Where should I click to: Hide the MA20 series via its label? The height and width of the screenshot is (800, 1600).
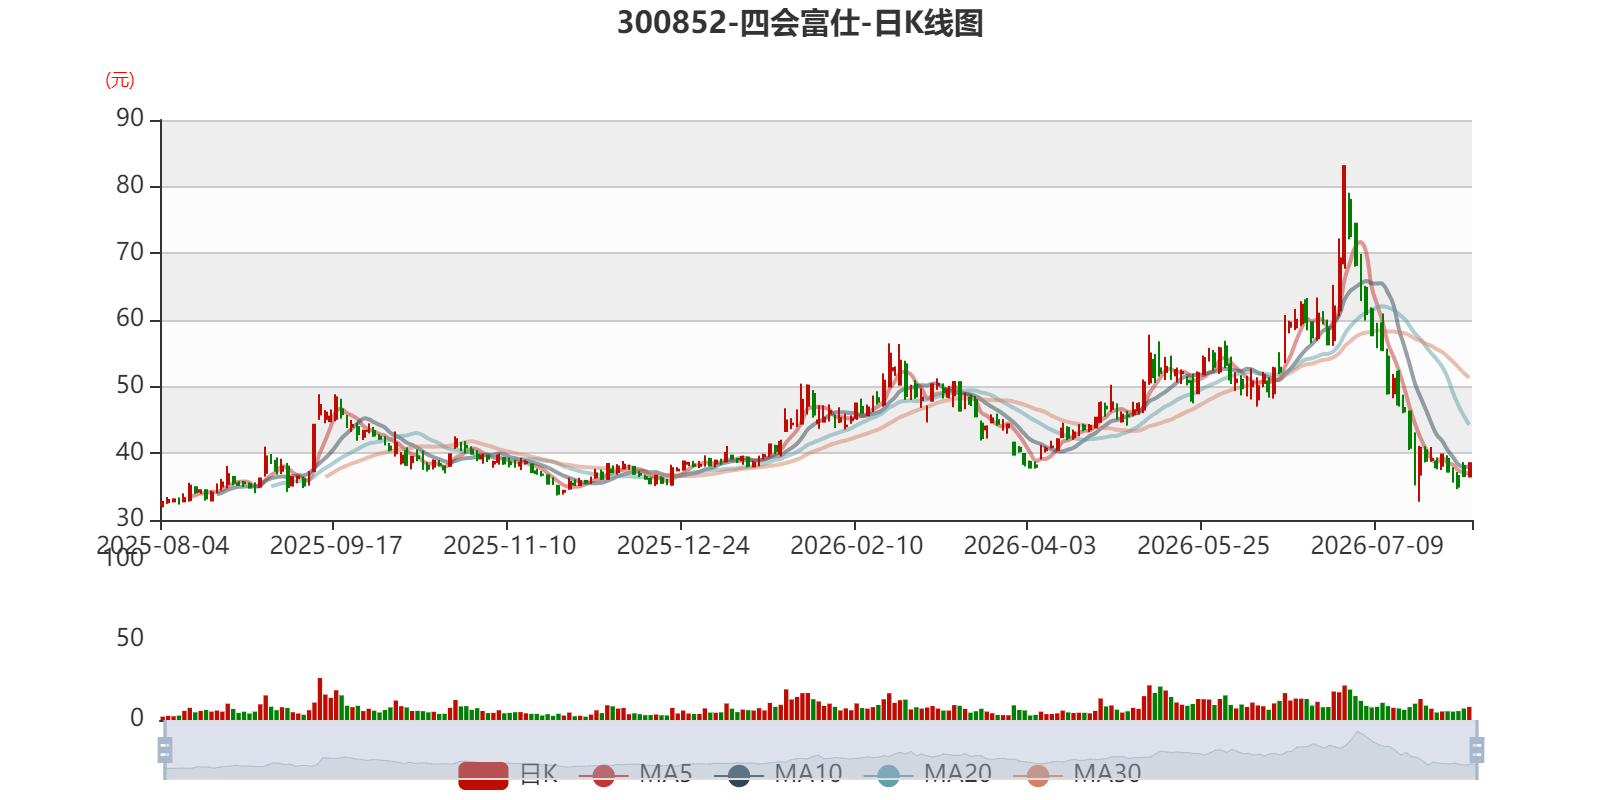tap(958, 774)
